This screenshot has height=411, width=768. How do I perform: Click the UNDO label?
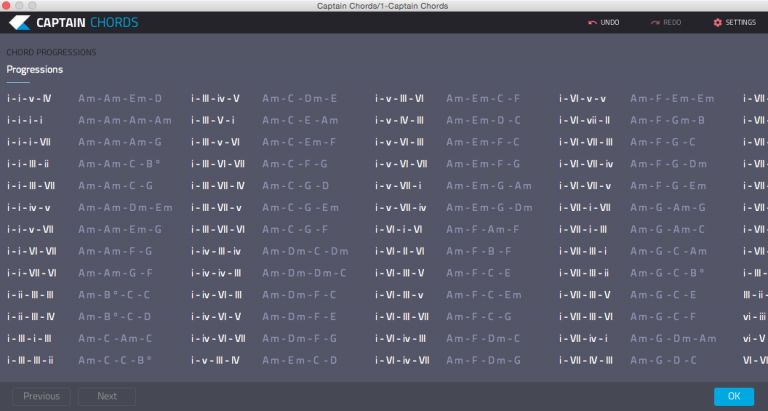[x=610, y=23]
